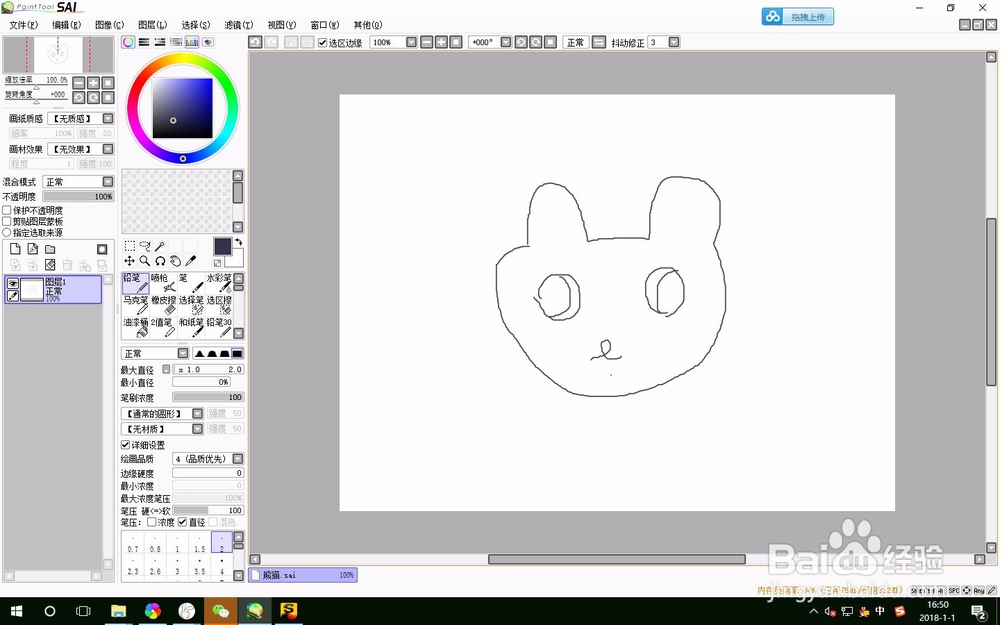Hide 图层1 using eye icon

coord(13,283)
